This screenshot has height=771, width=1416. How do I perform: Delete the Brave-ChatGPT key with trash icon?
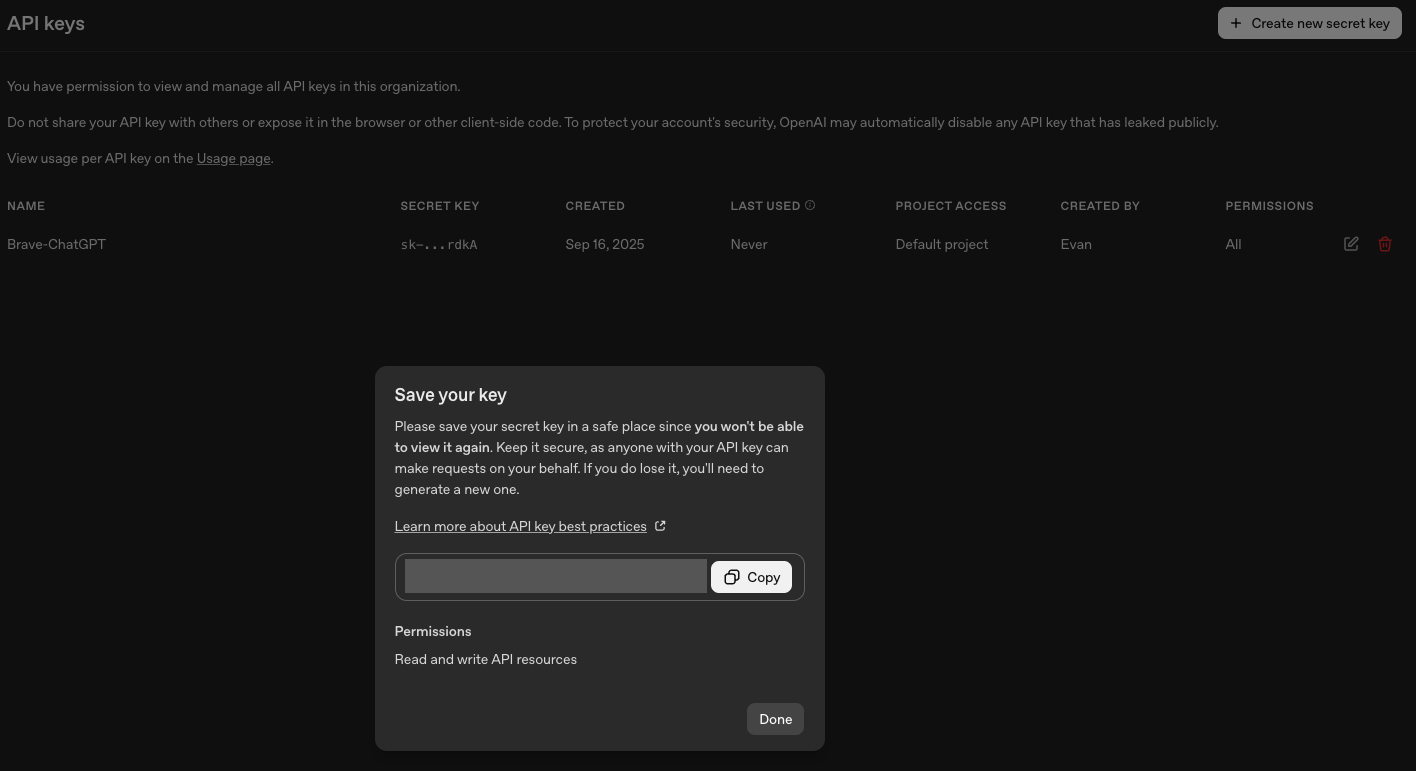[x=1385, y=244]
